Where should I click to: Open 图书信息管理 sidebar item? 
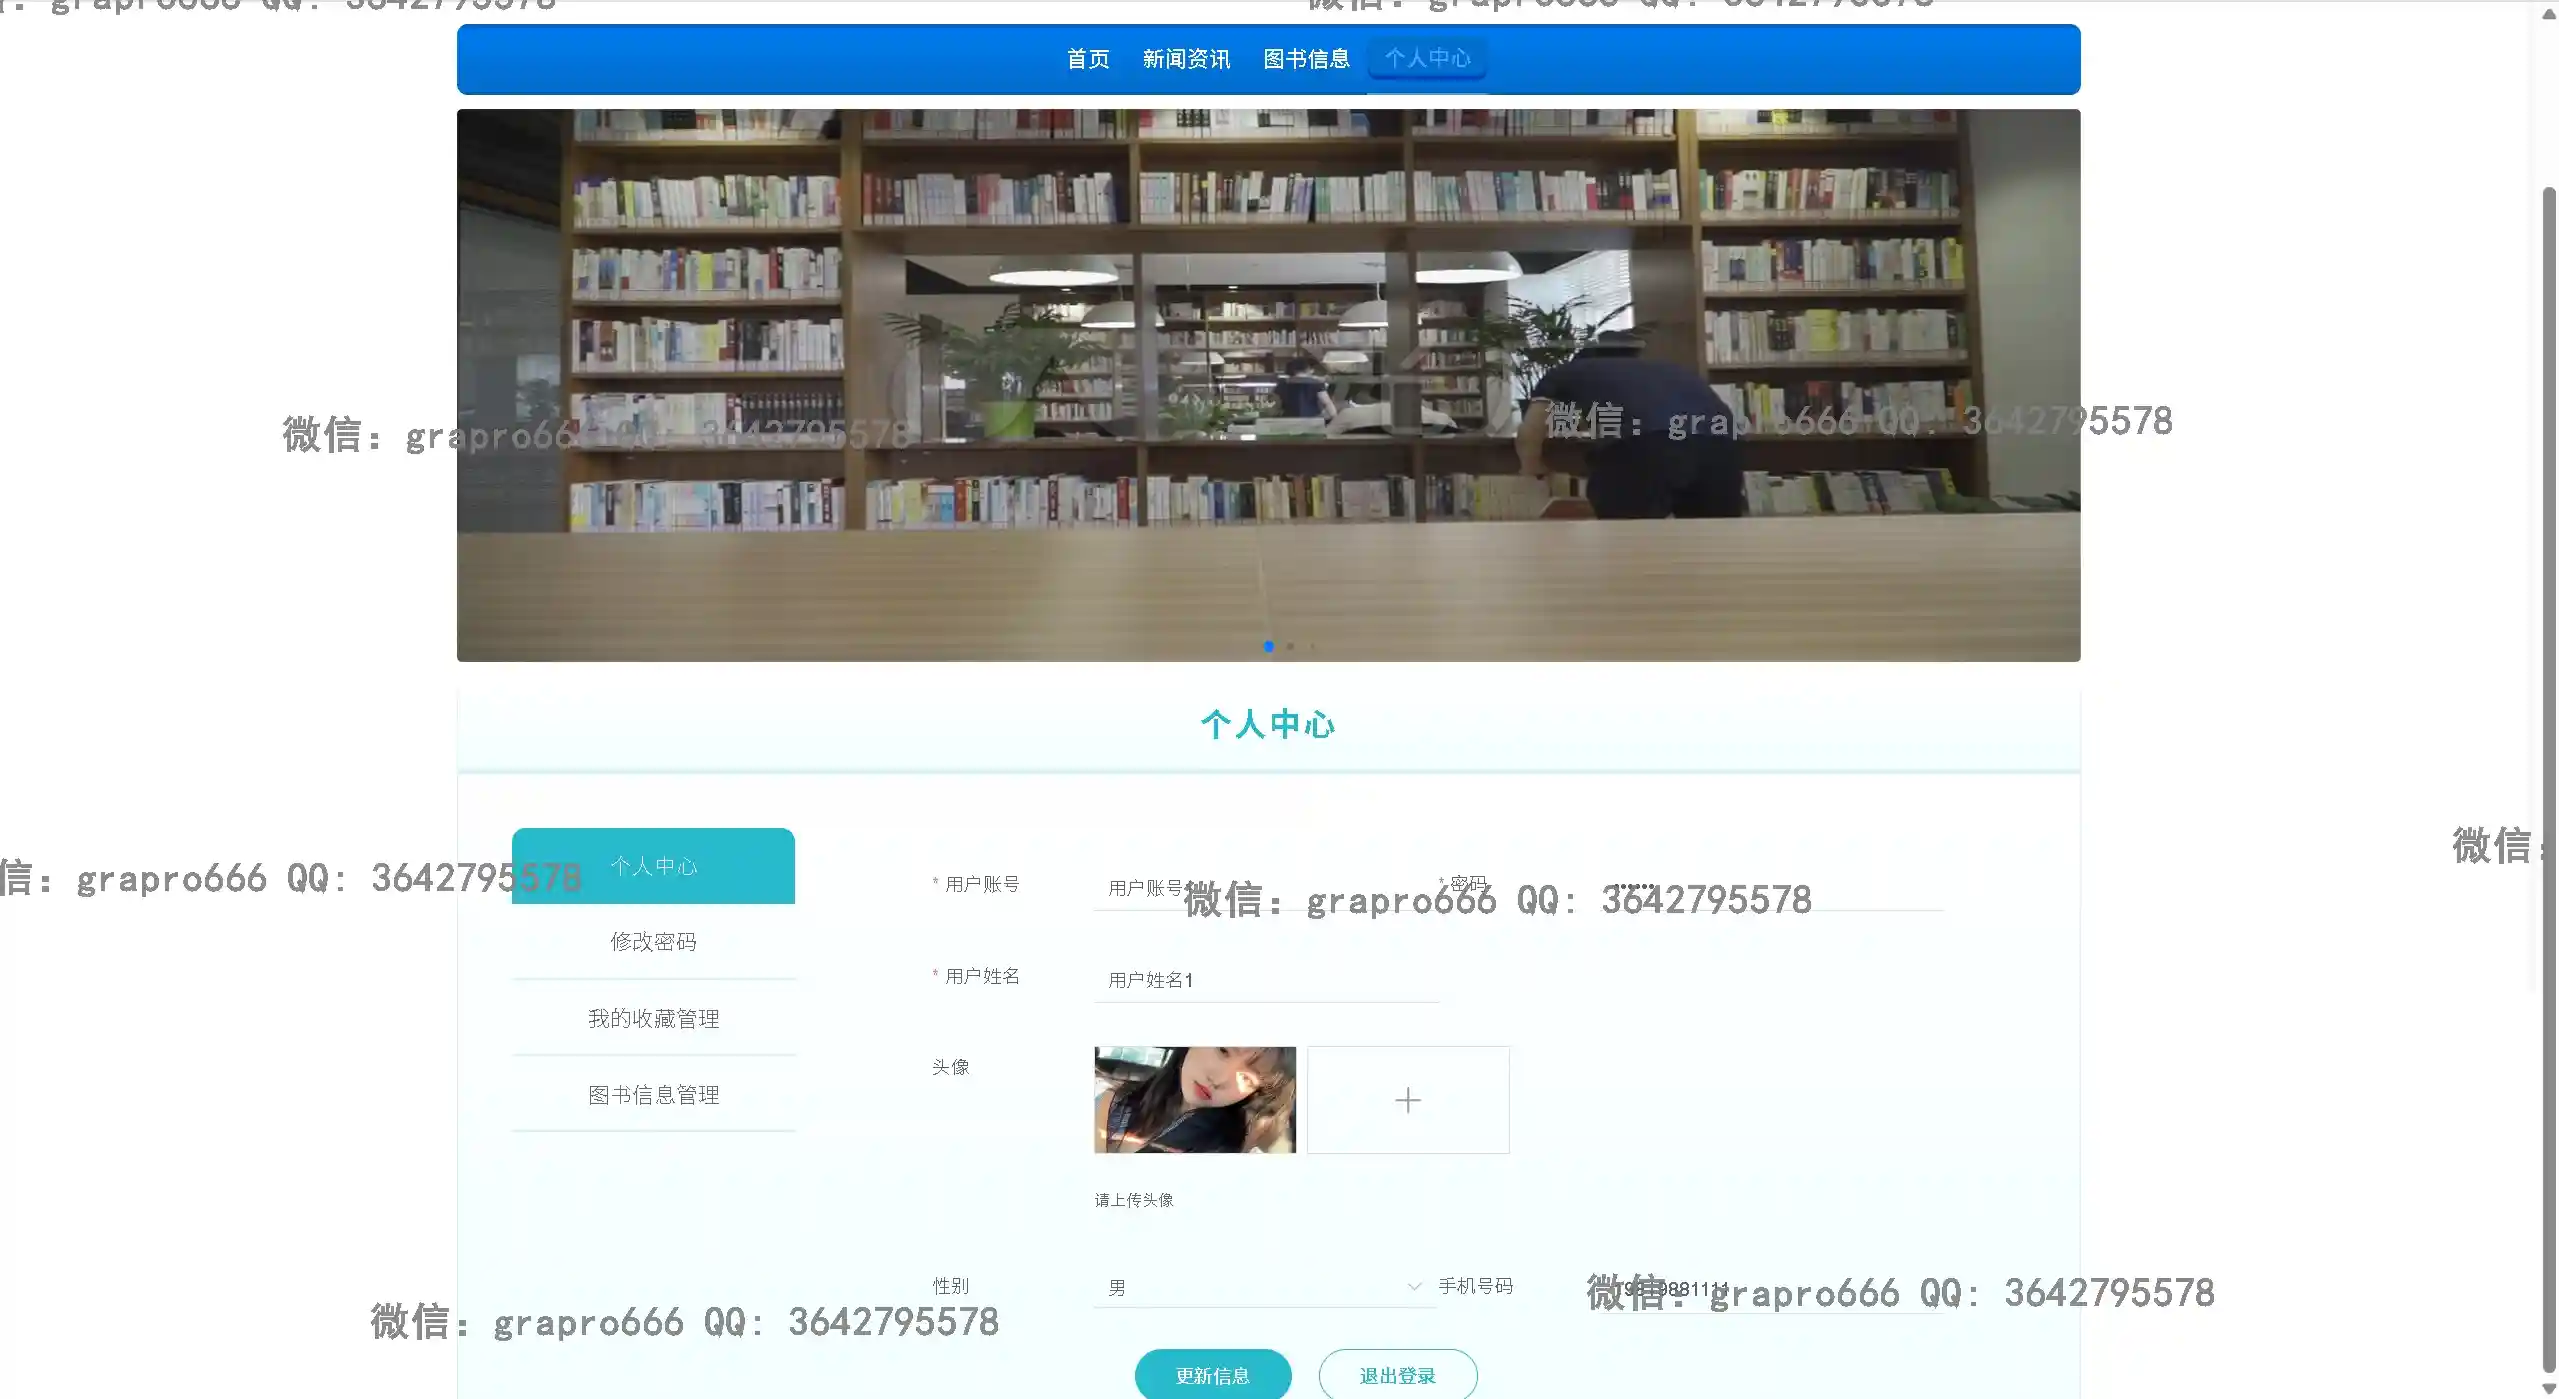[653, 1095]
